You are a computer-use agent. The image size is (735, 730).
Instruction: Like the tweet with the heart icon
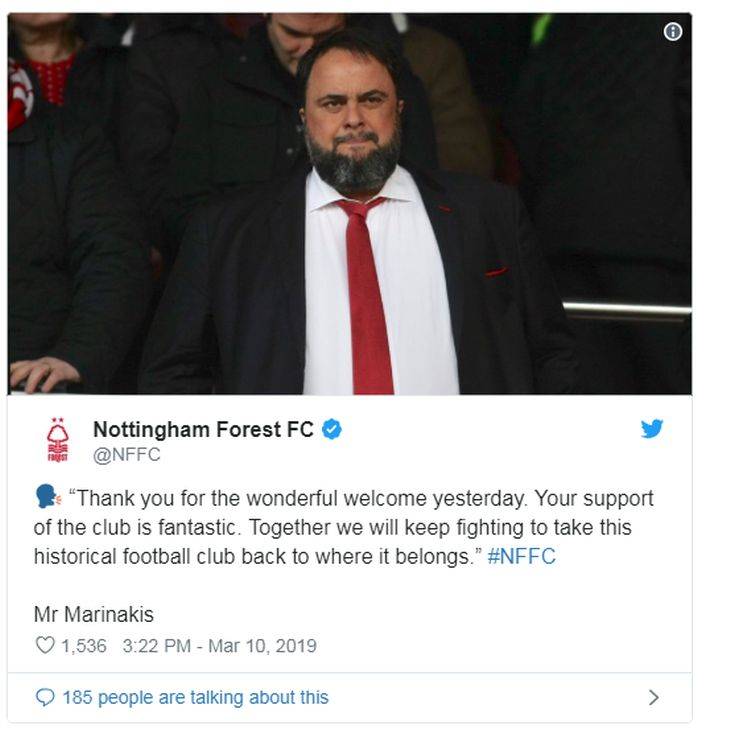click(45, 645)
